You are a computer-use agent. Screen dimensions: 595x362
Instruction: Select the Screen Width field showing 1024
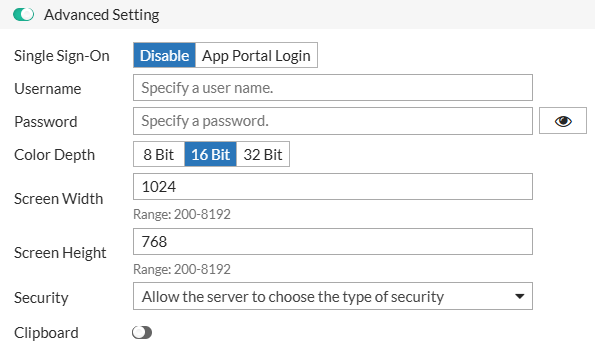(x=333, y=187)
